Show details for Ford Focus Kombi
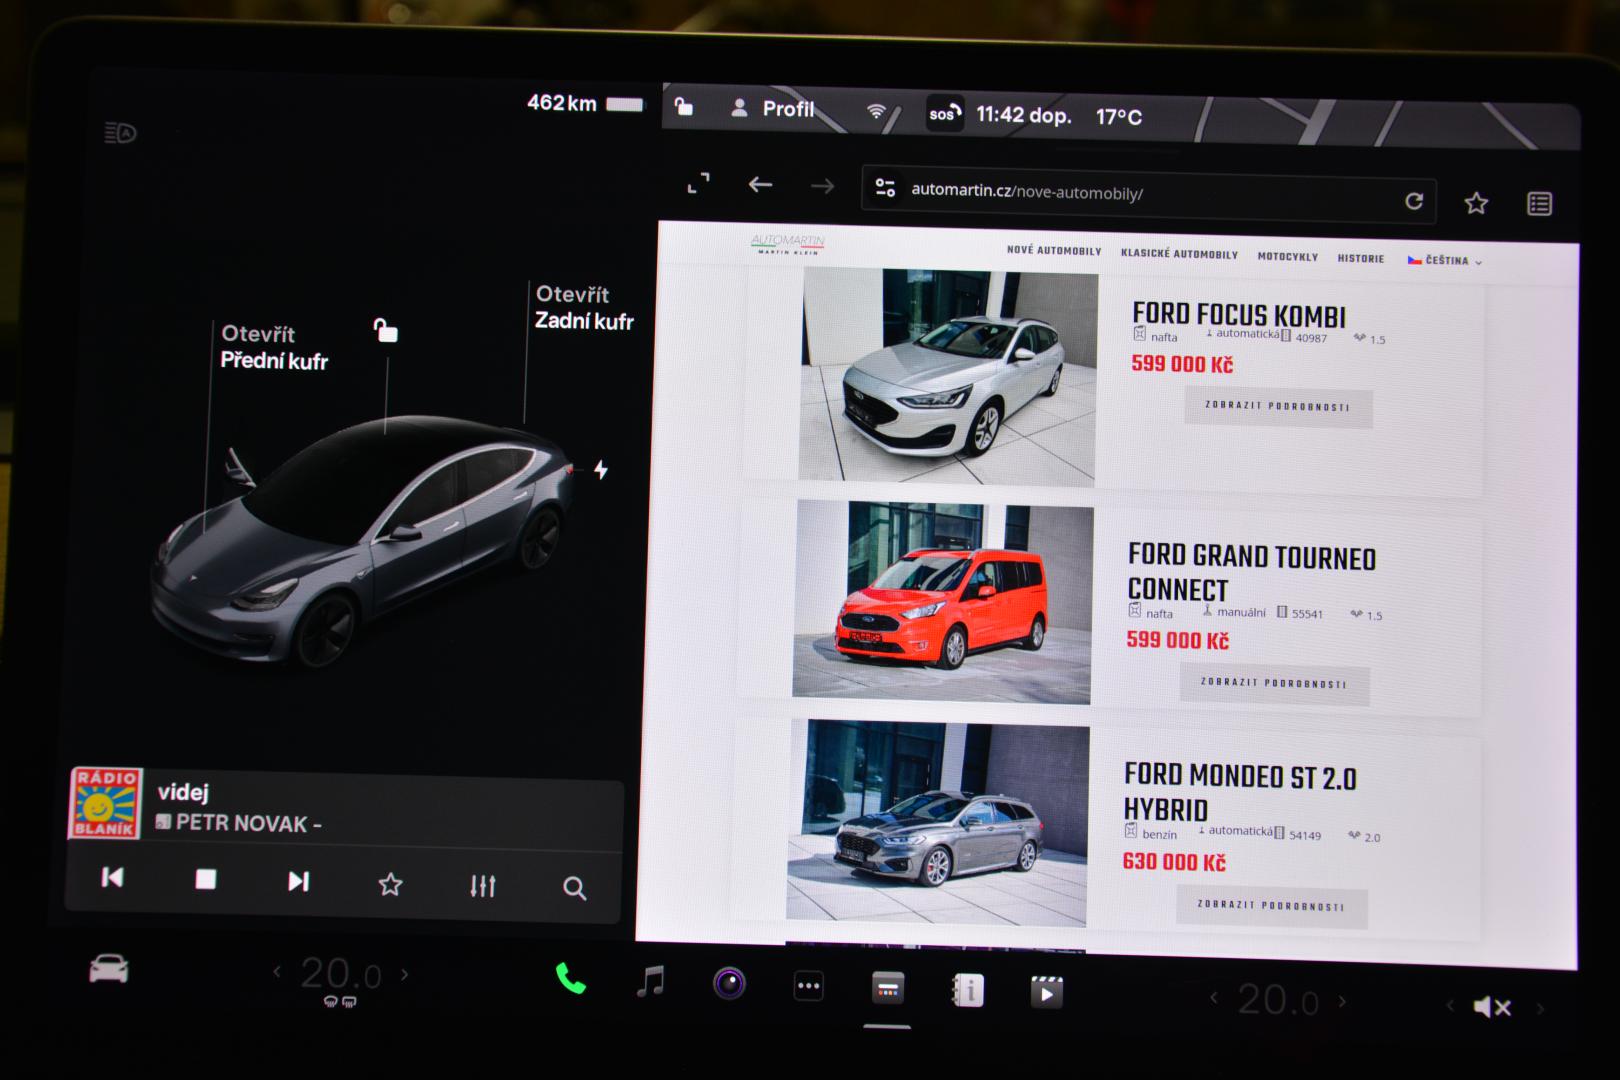 1277,407
